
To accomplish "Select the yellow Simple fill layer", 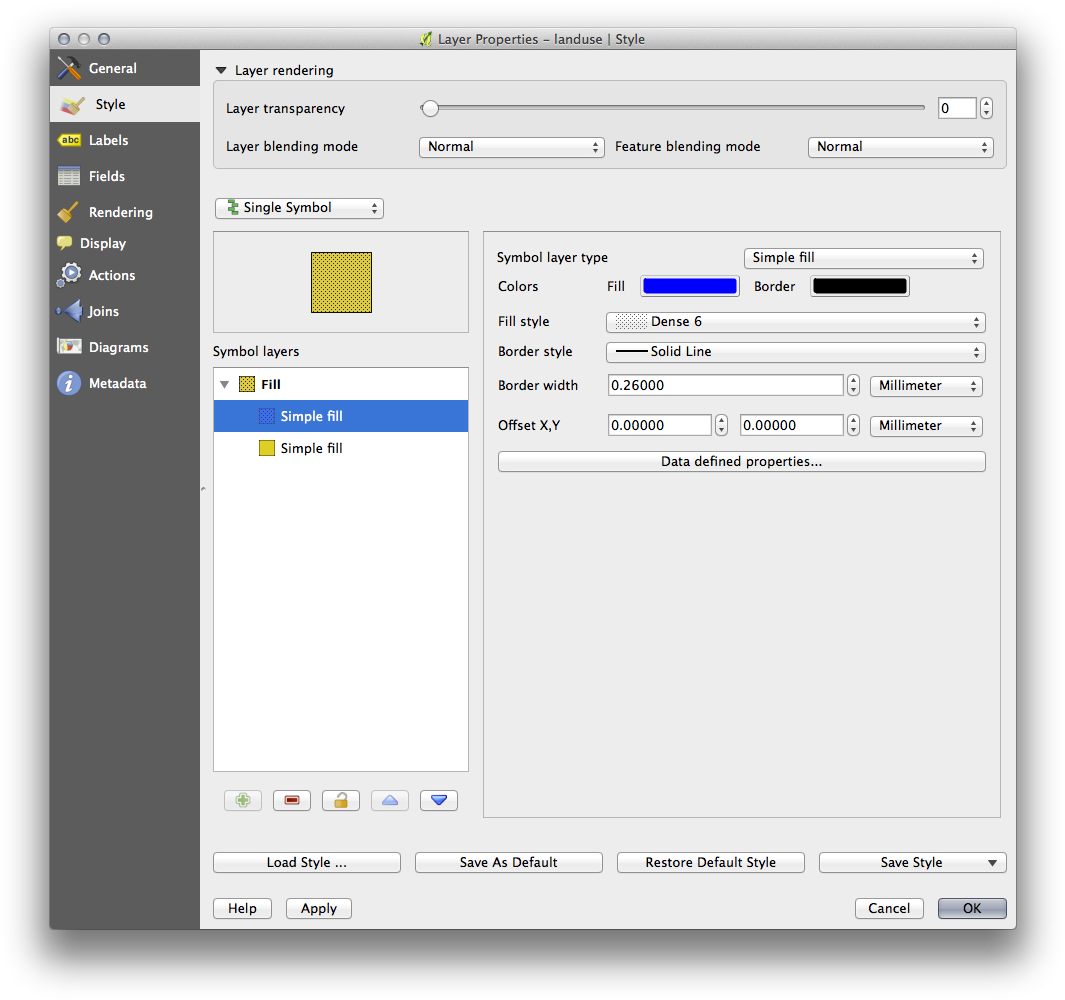I will coord(311,448).
